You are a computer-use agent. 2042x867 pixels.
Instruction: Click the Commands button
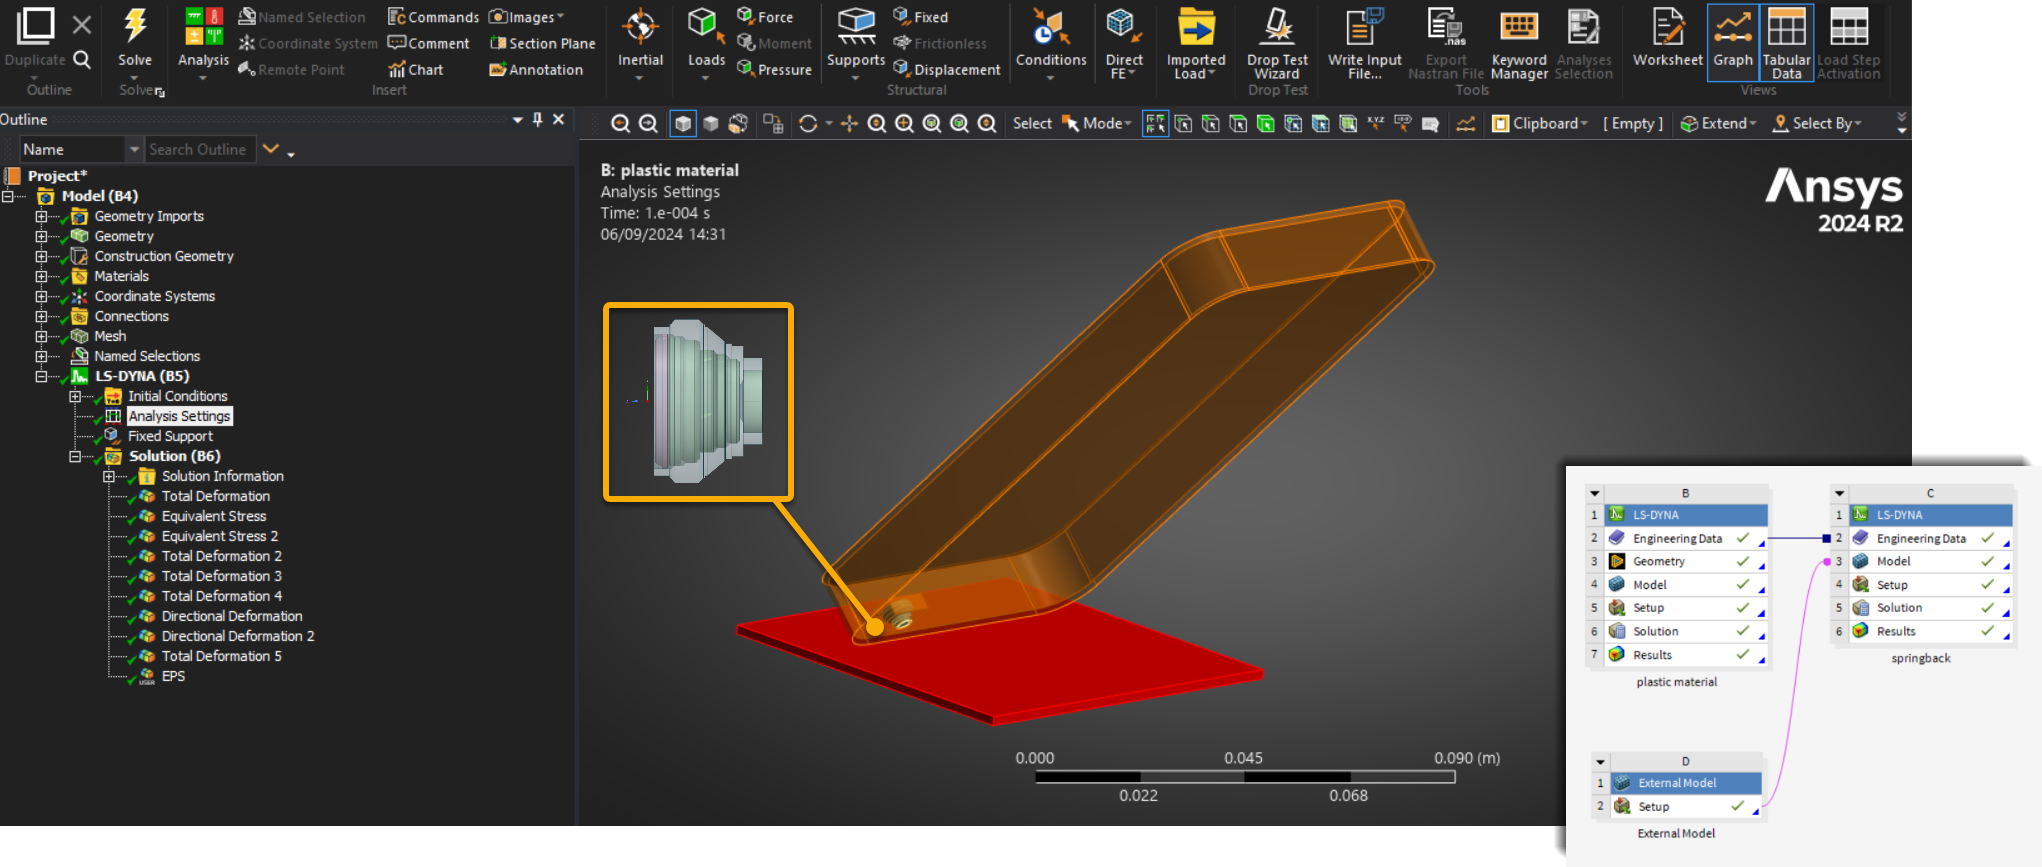tap(433, 17)
